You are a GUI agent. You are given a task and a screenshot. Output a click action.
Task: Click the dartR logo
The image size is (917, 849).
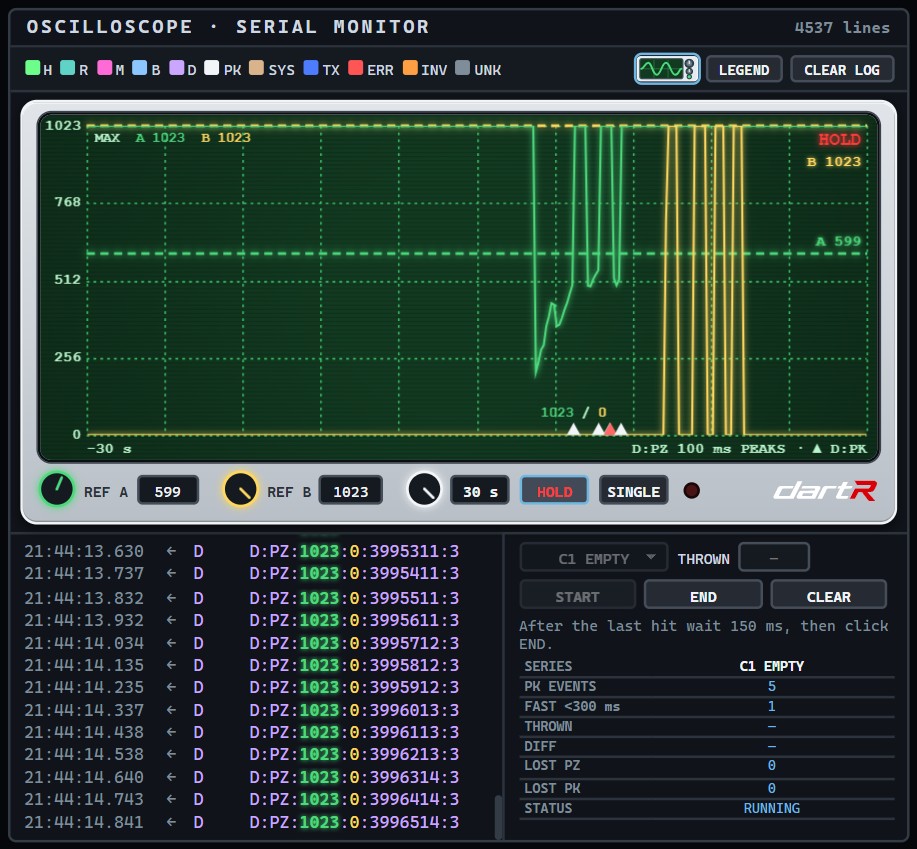(x=825, y=490)
